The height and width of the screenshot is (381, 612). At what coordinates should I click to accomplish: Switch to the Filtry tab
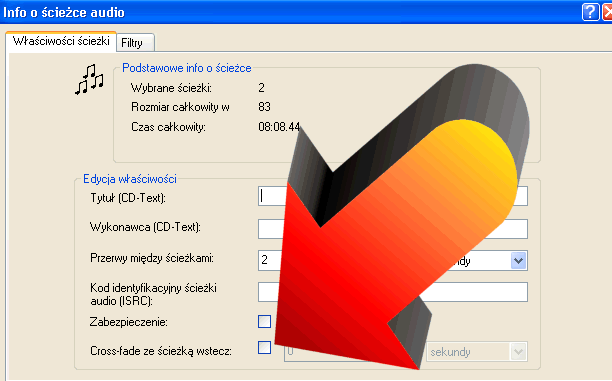tap(135, 43)
